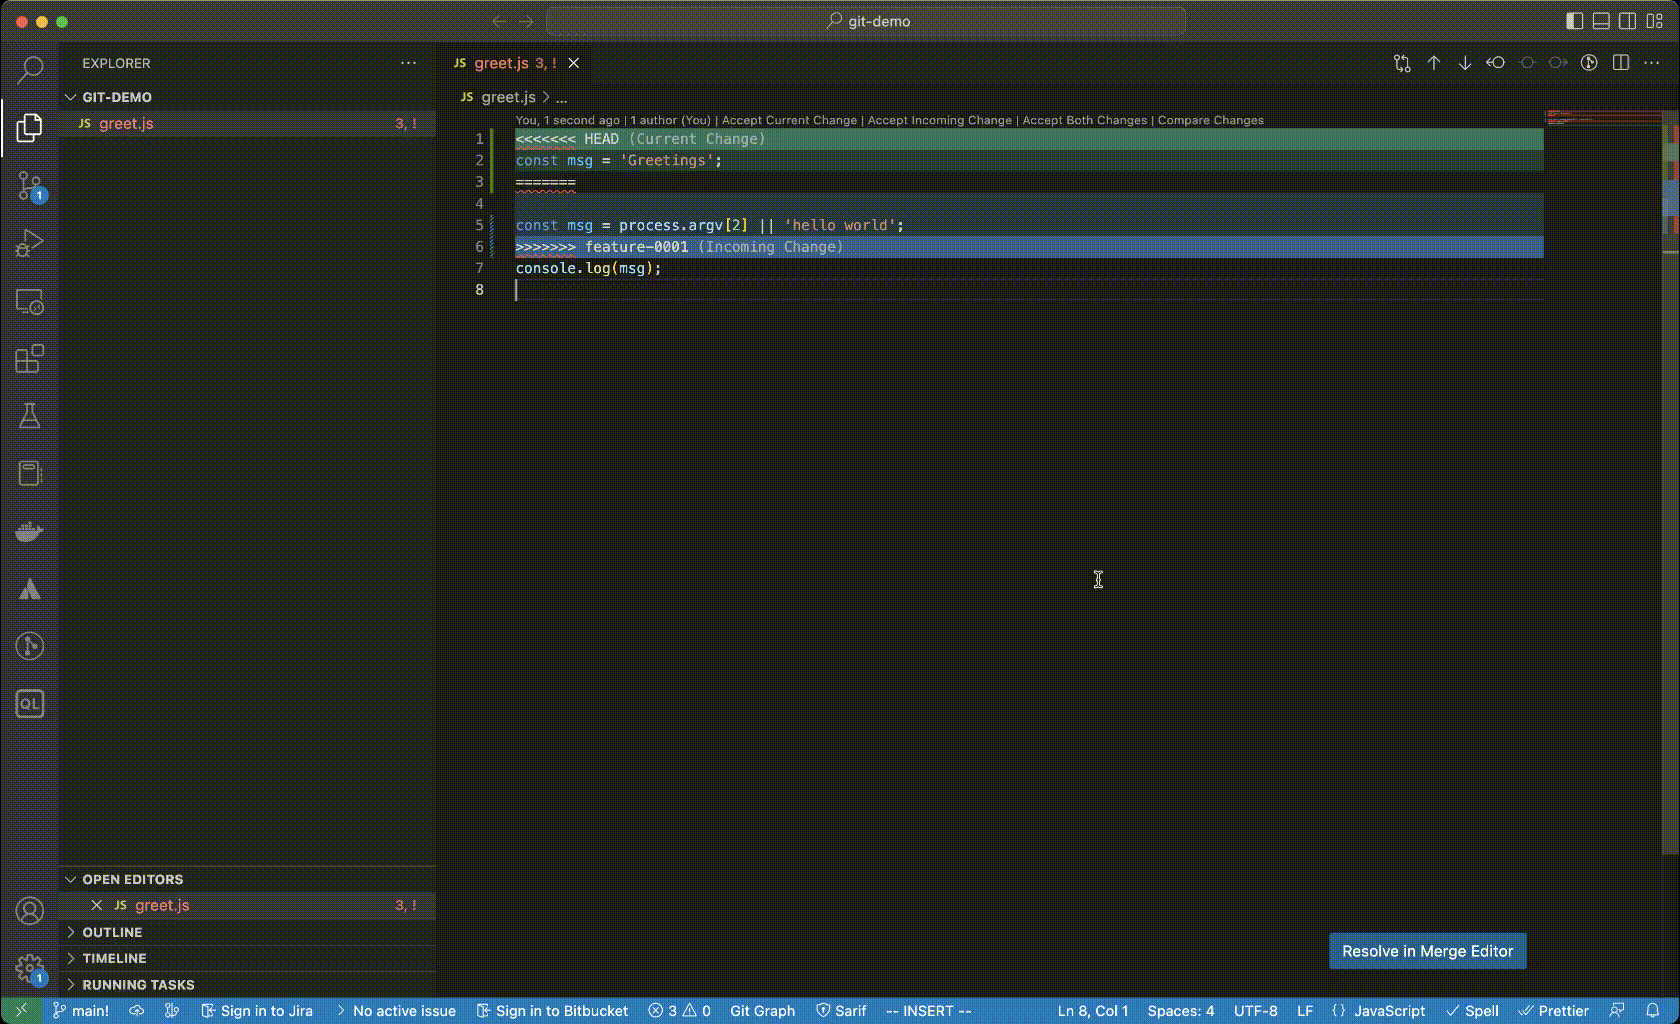Open the Testing flask view
This screenshot has height=1024, width=1680.
30,416
